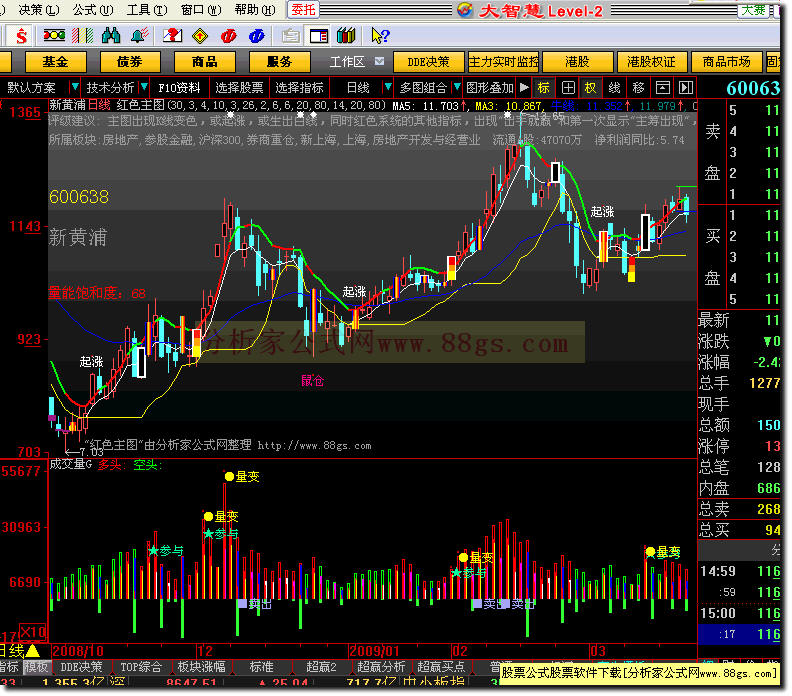
Task: Activate the context help cursor icon
Action: click(380, 35)
